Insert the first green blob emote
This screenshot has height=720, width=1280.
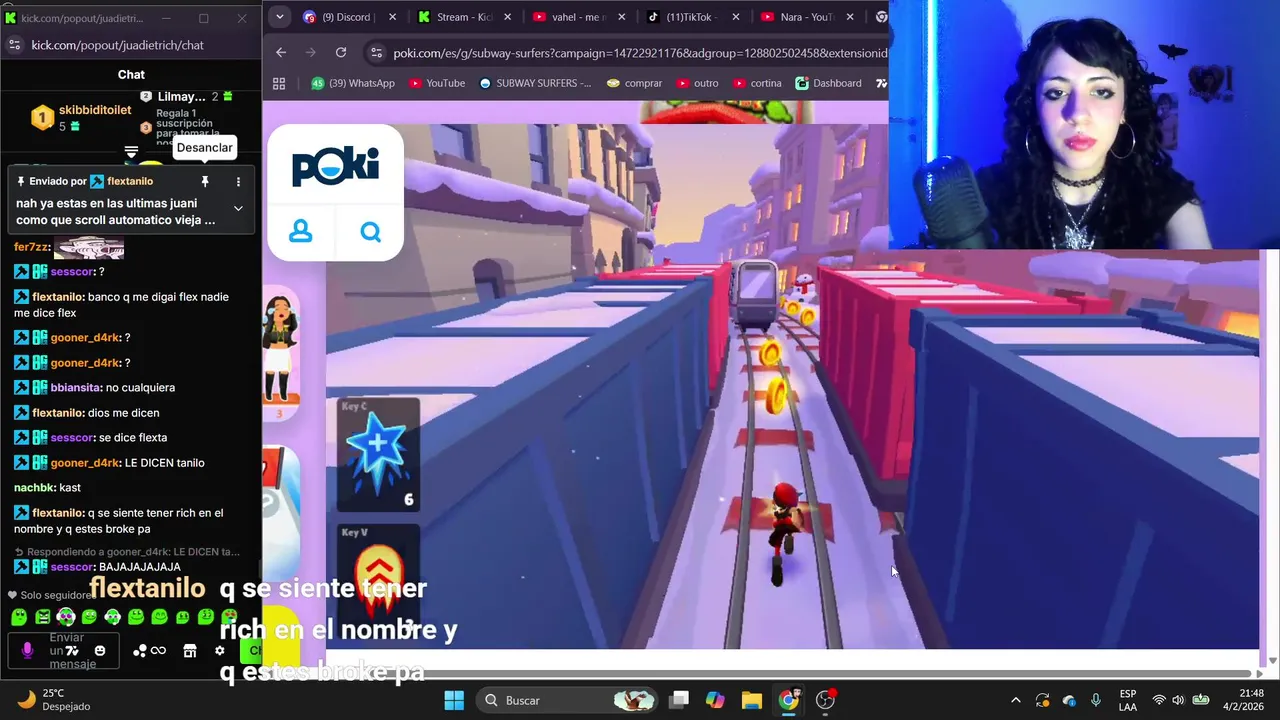click(19, 617)
